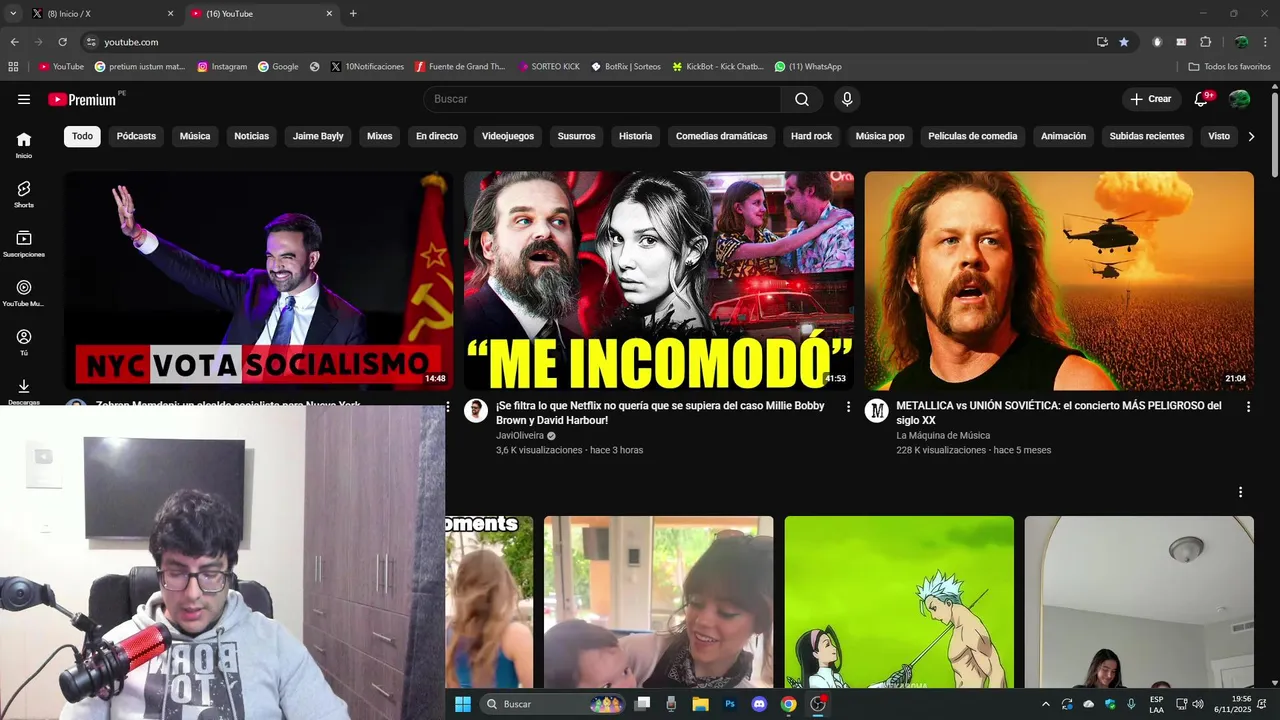Select the Jaime Bayly chip
This screenshot has height=720, width=1280.
(x=318, y=136)
